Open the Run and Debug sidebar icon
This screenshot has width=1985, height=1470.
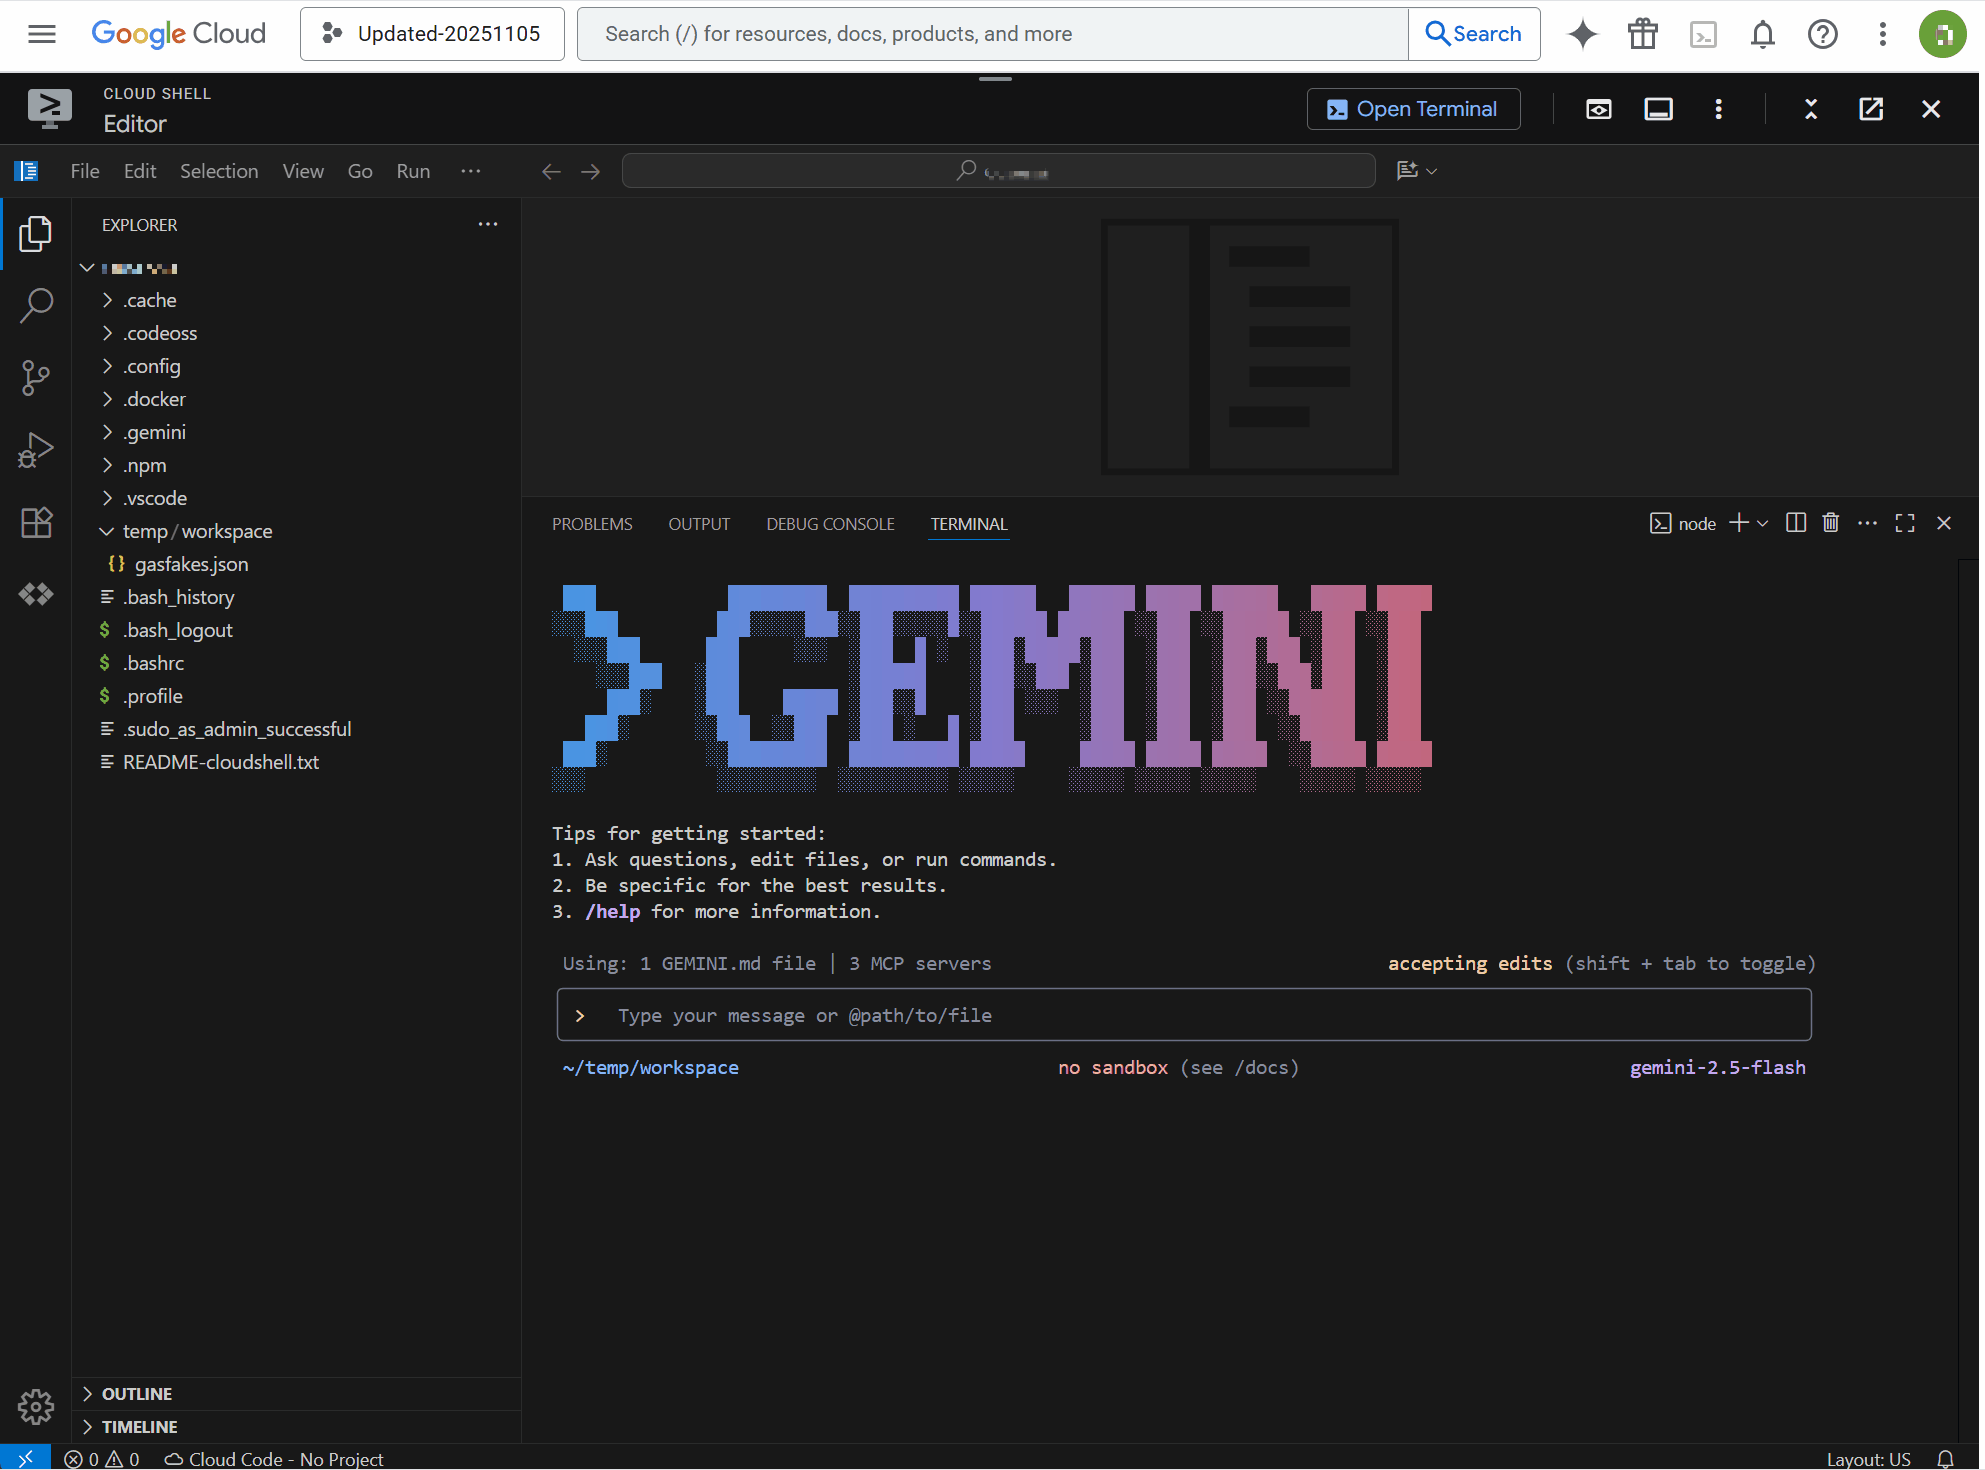pyautogui.click(x=36, y=450)
